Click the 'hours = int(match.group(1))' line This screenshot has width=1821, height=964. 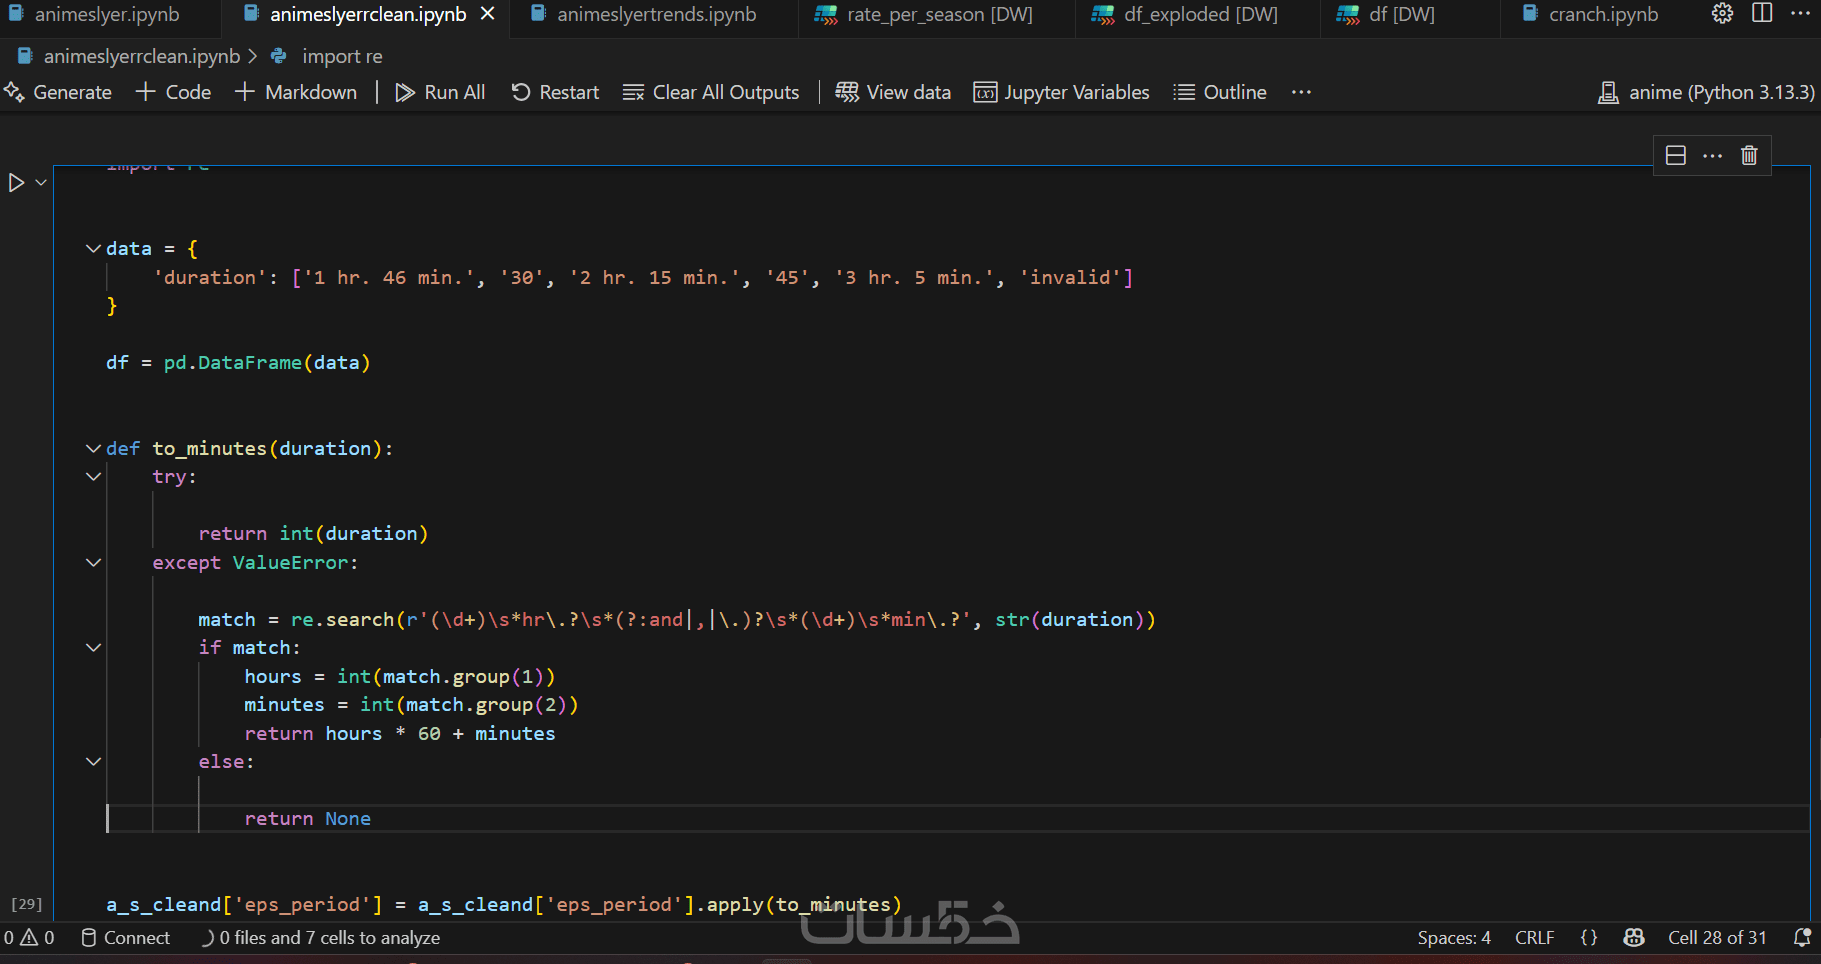point(399,677)
